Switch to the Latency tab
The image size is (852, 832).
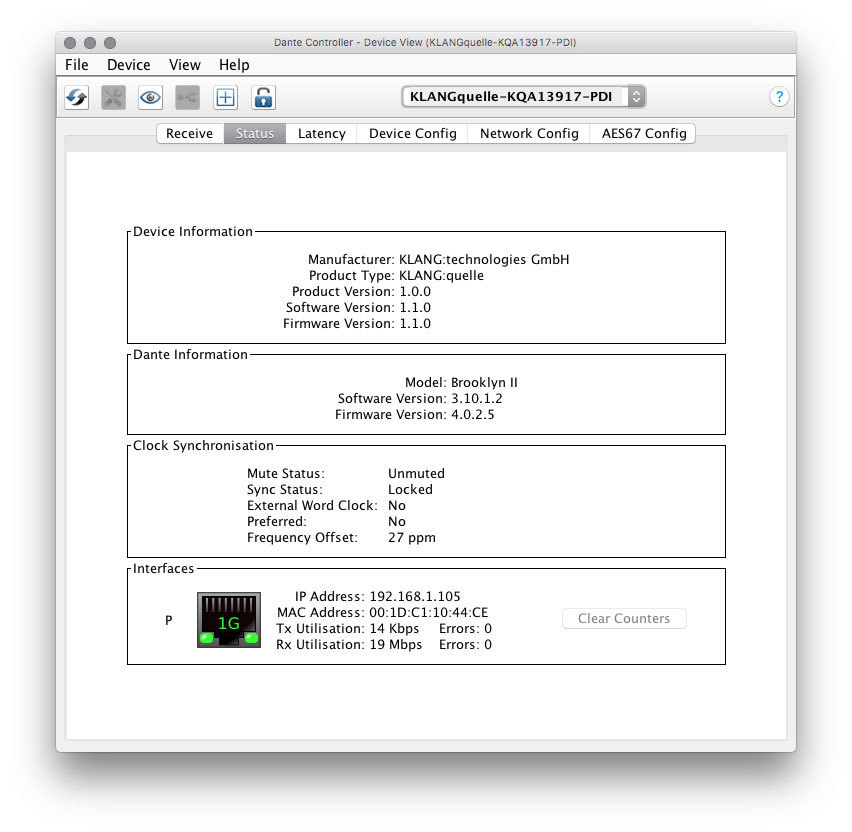322,134
